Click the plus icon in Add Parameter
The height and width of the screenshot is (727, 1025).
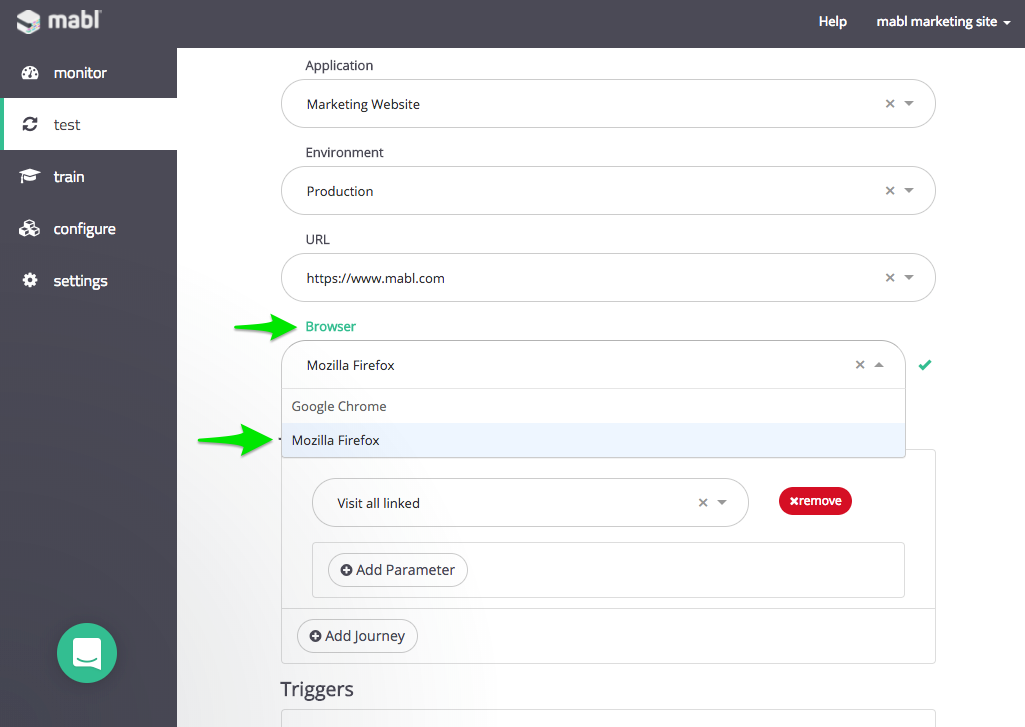click(x=346, y=570)
